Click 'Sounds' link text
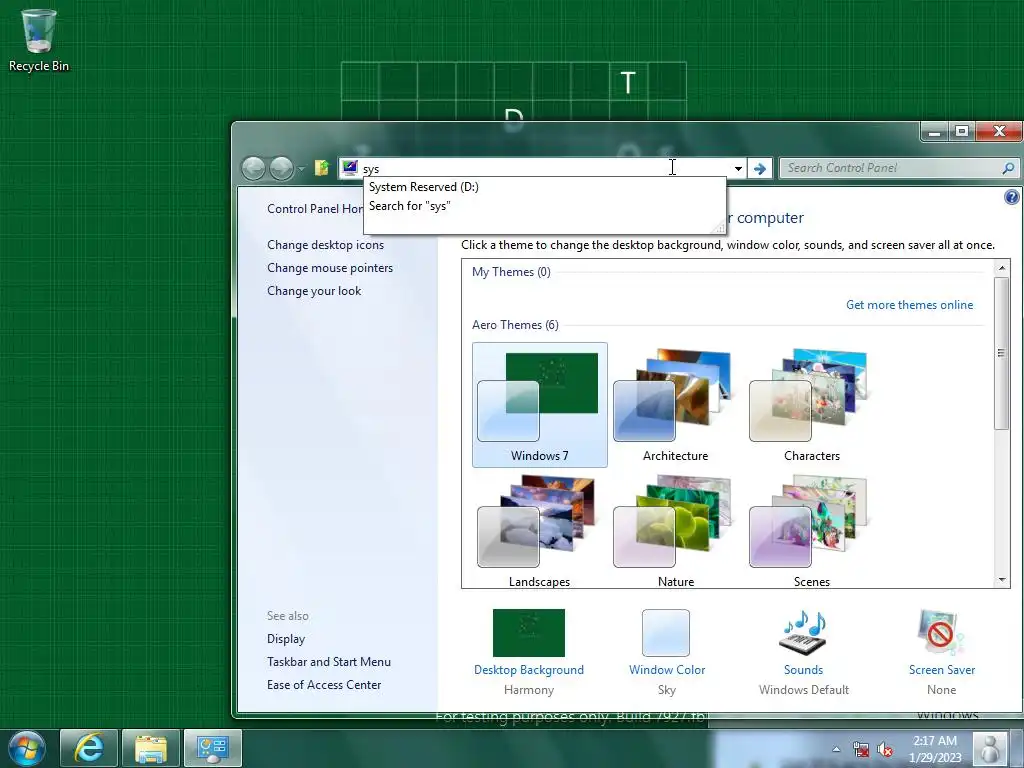The height and width of the screenshot is (768, 1024). click(x=803, y=670)
